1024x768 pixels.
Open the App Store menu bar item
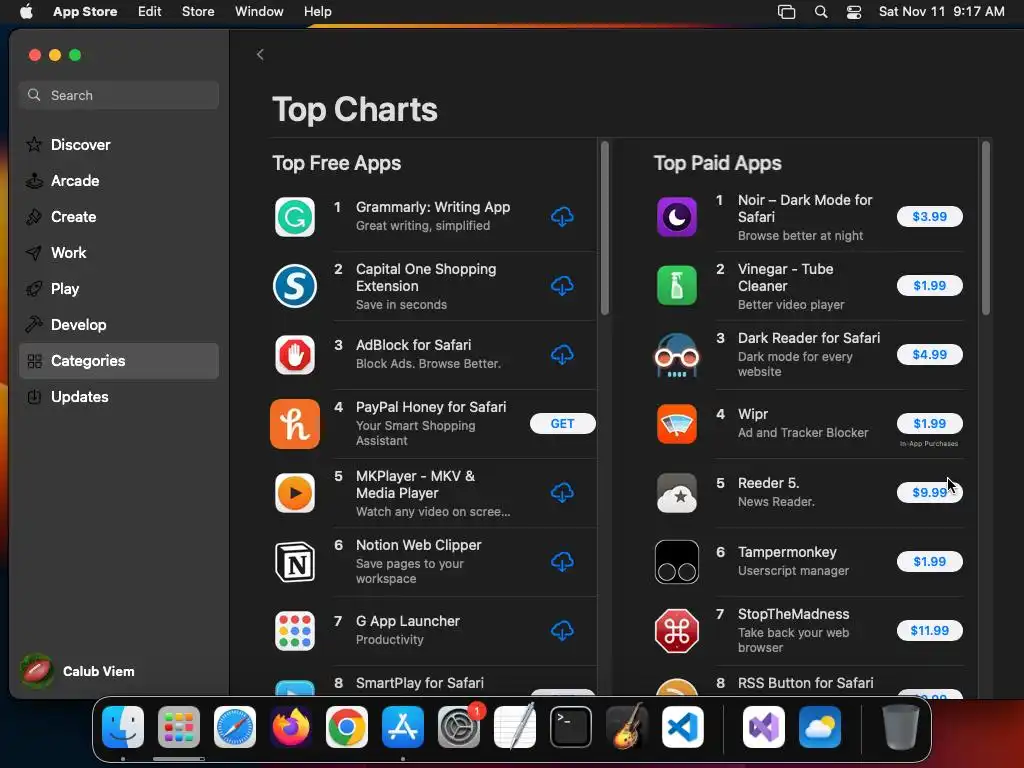[x=85, y=12]
